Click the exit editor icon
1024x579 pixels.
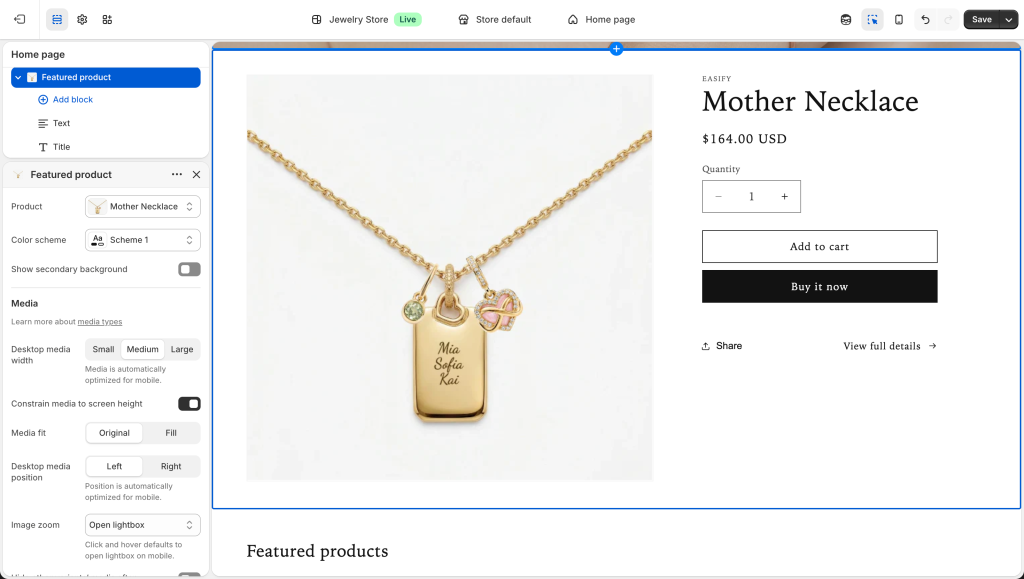click(20, 19)
